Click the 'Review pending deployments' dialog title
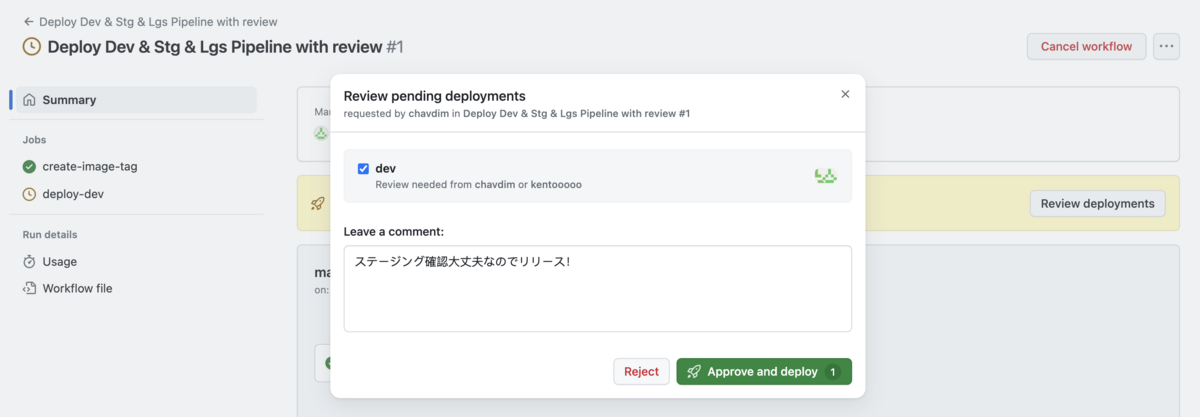Image resolution: width=1200 pixels, height=417 pixels. (x=434, y=96)
